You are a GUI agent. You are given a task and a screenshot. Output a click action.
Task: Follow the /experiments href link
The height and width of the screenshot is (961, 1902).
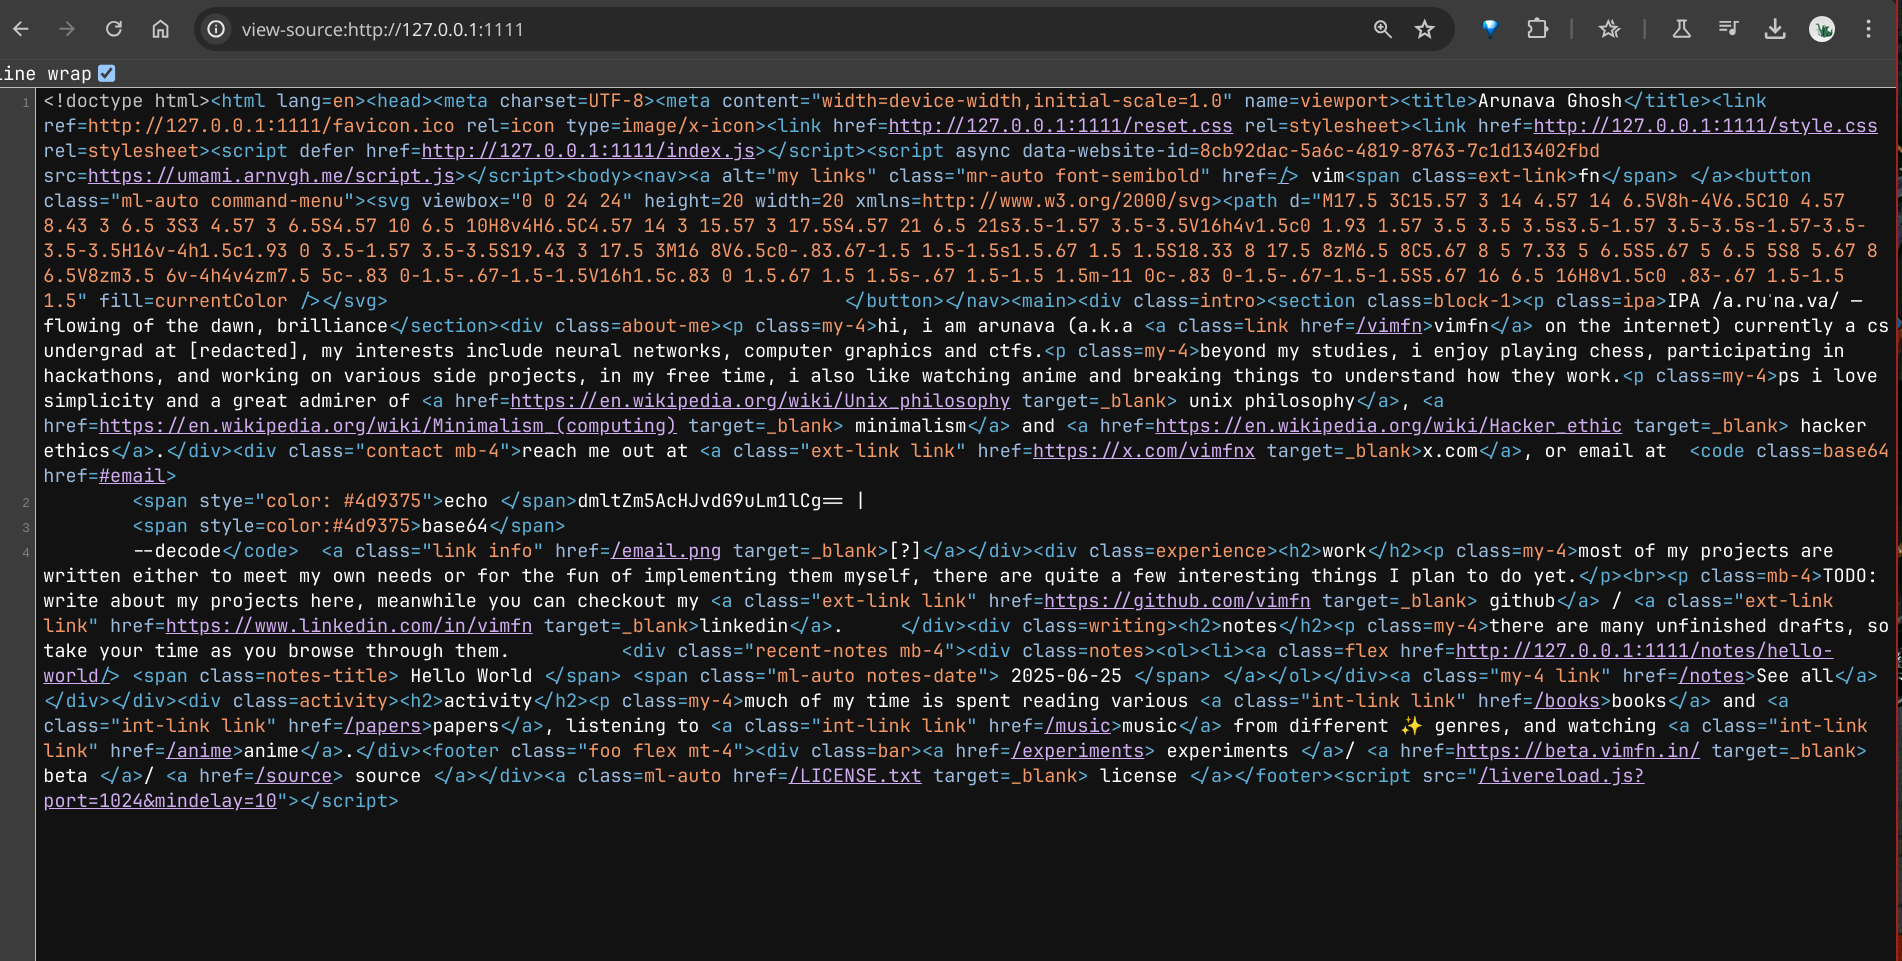1077,751
